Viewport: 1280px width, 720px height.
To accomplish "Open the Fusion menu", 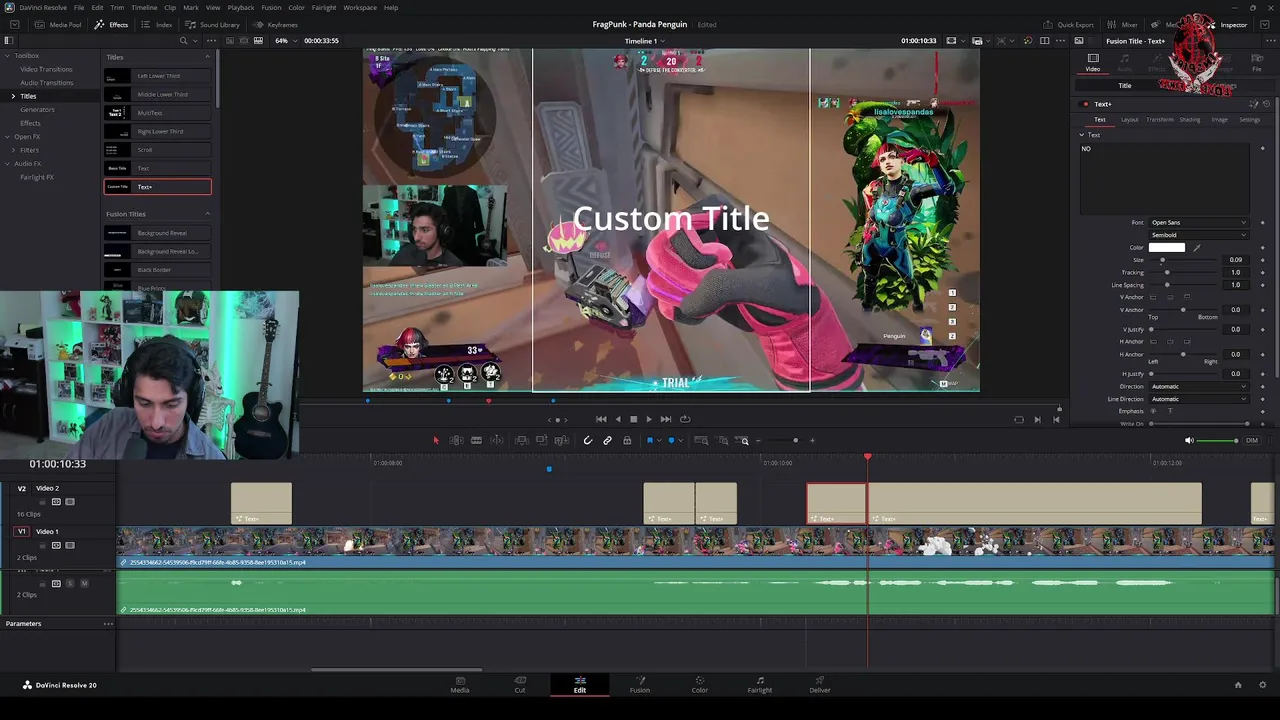I will 271,7.
